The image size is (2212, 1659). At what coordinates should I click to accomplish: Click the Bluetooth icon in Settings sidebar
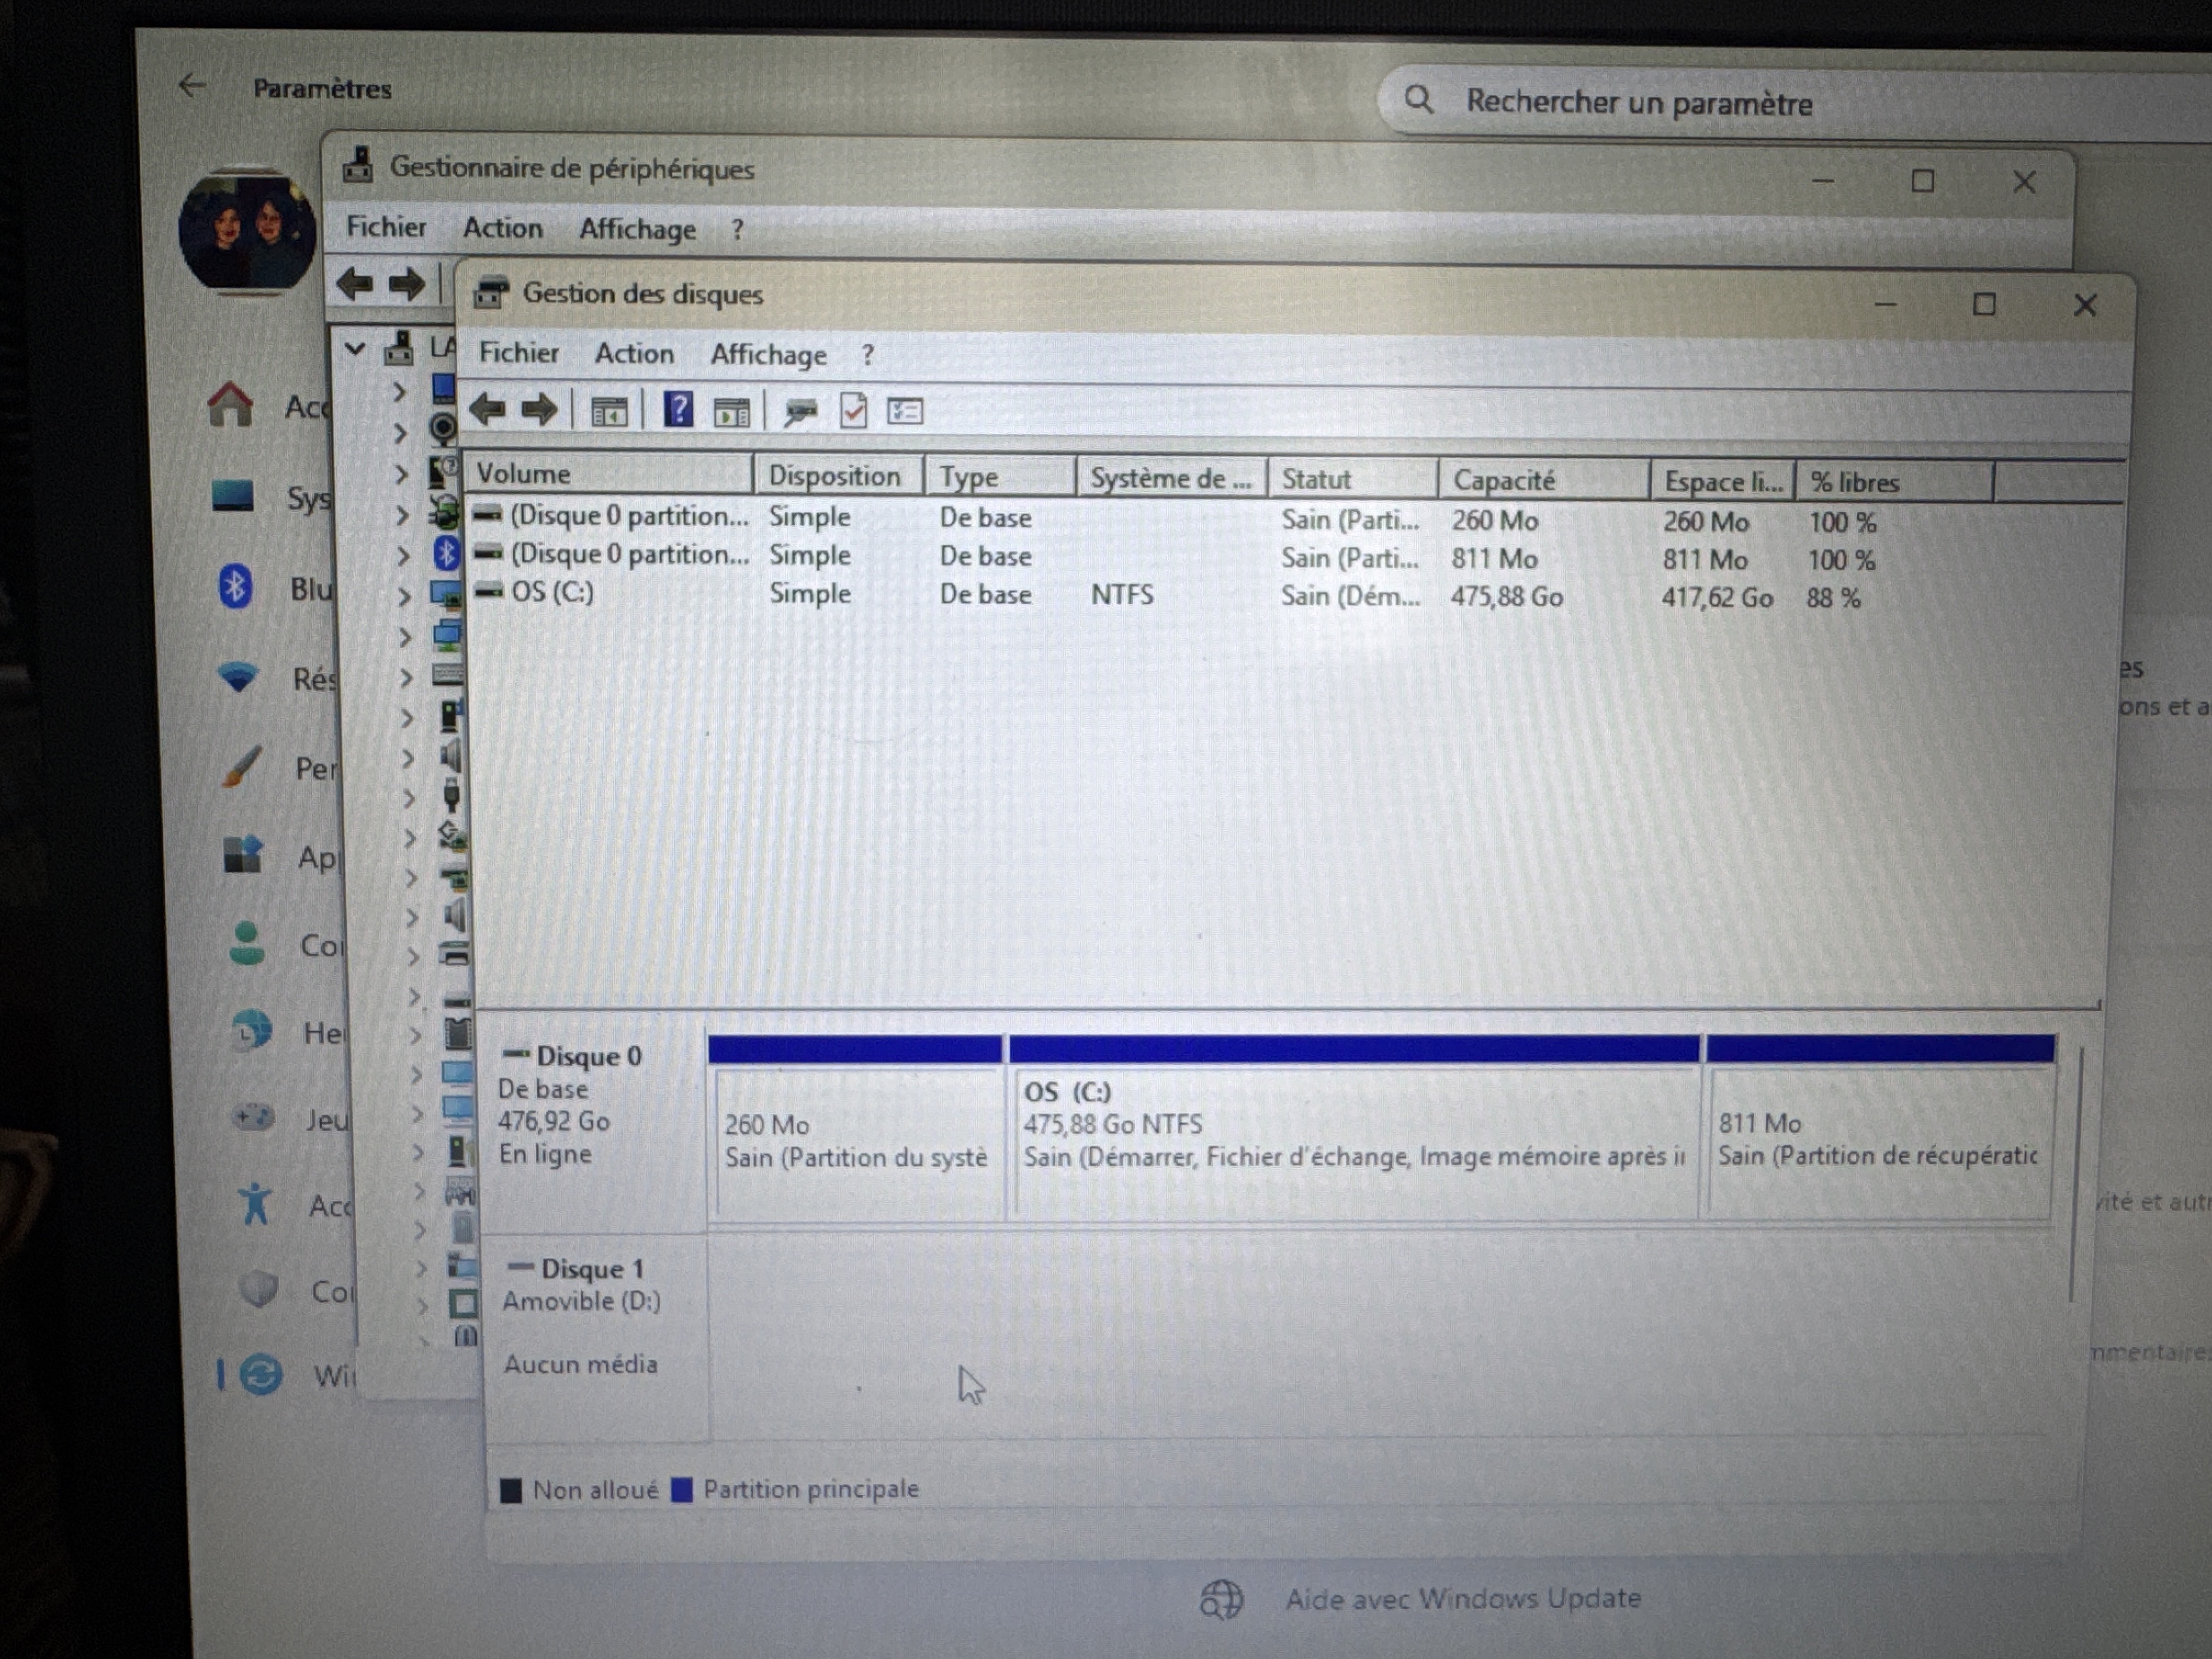point(235,586)
